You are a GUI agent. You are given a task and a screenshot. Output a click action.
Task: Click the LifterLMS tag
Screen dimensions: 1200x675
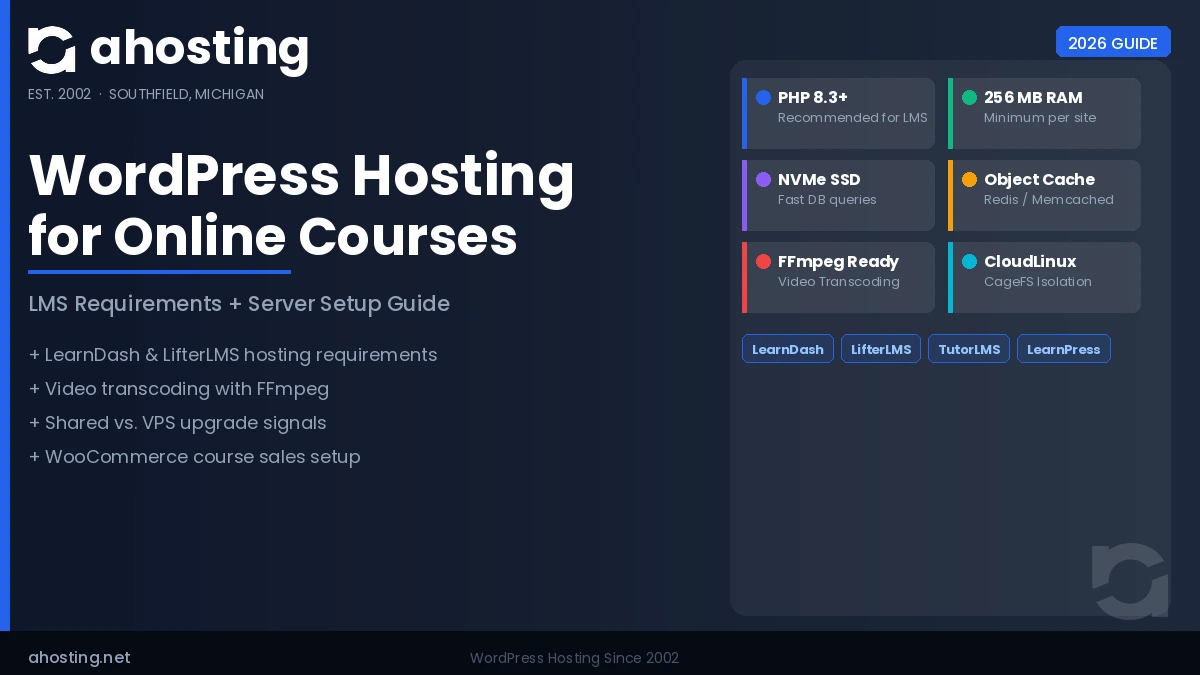(x=881, y=349)
